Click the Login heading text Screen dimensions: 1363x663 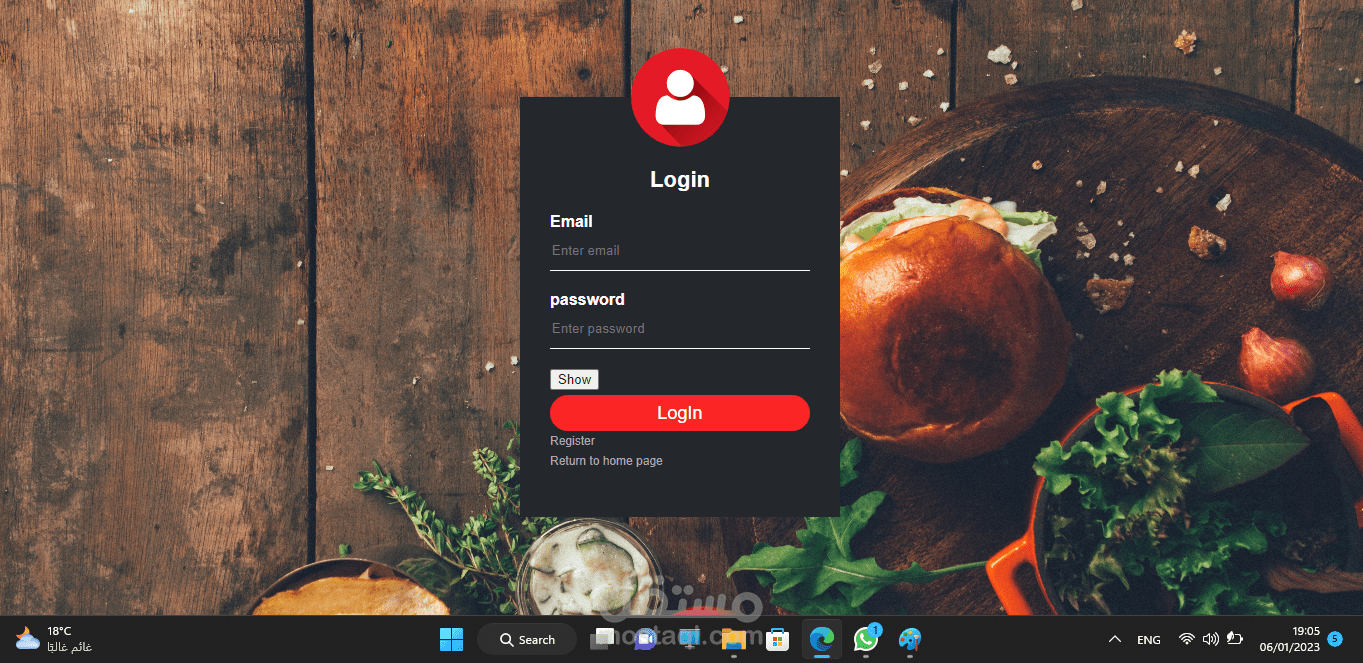click(680, 179)
